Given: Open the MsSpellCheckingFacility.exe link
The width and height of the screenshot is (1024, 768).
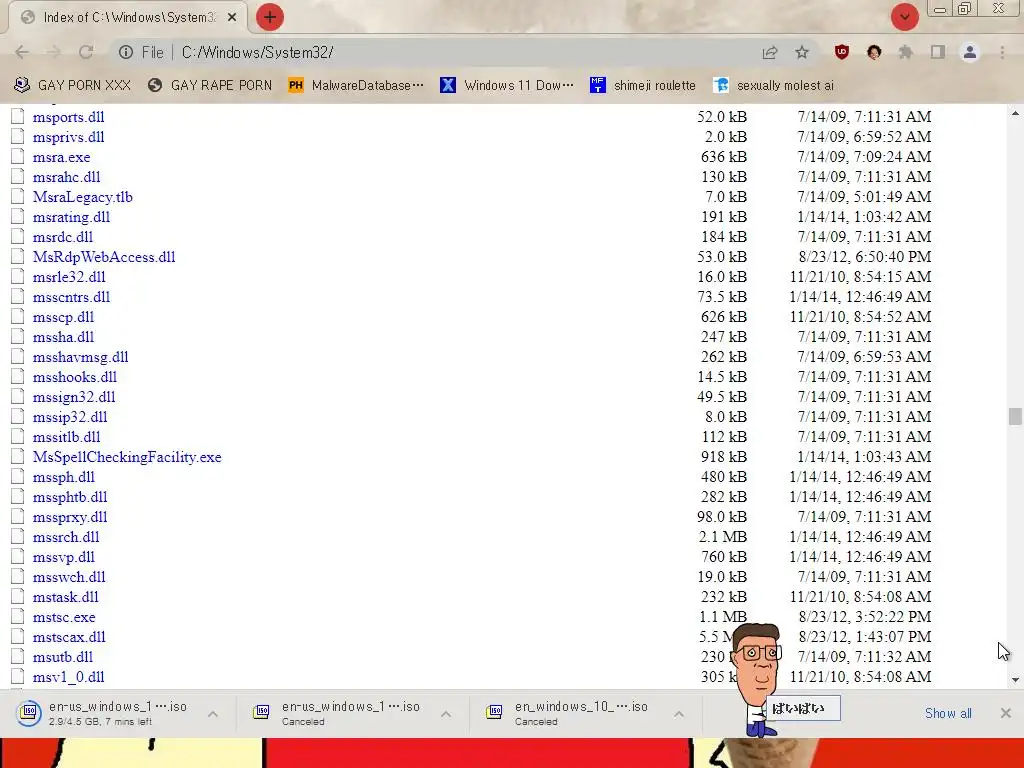Looking at the screenshot, I should point(127,456).
